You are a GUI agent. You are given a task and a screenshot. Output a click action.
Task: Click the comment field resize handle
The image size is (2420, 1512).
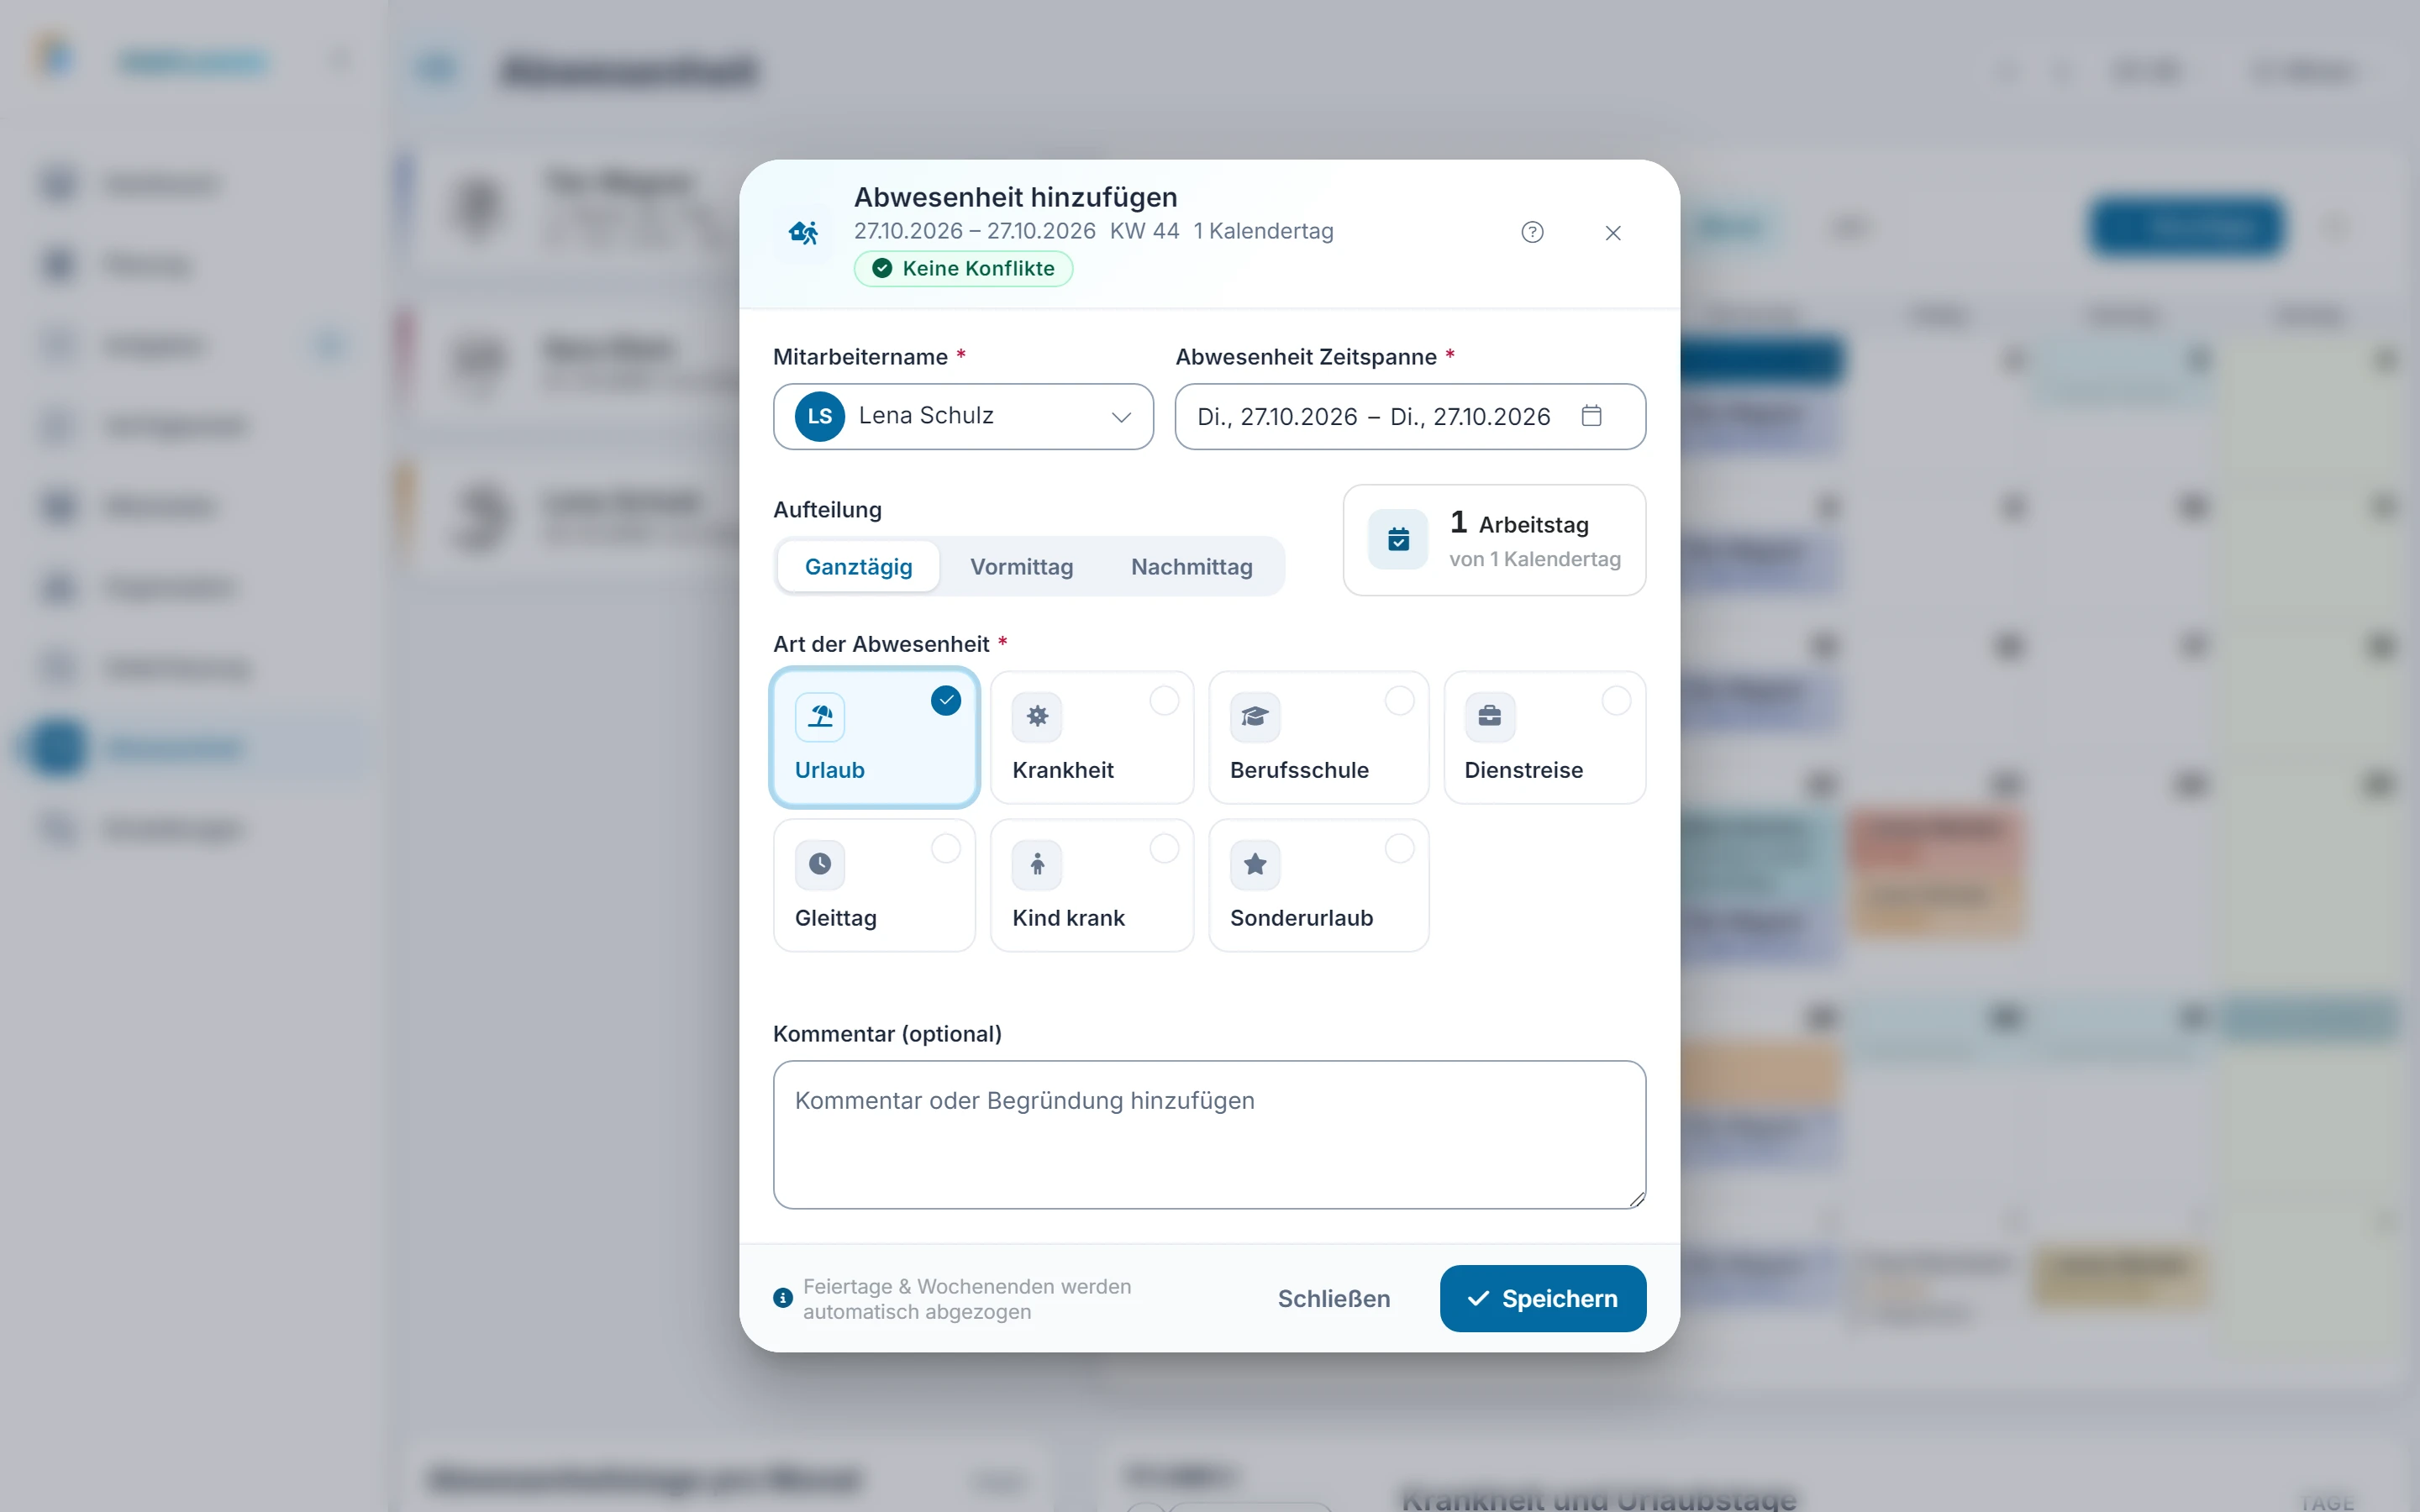1636,1199
